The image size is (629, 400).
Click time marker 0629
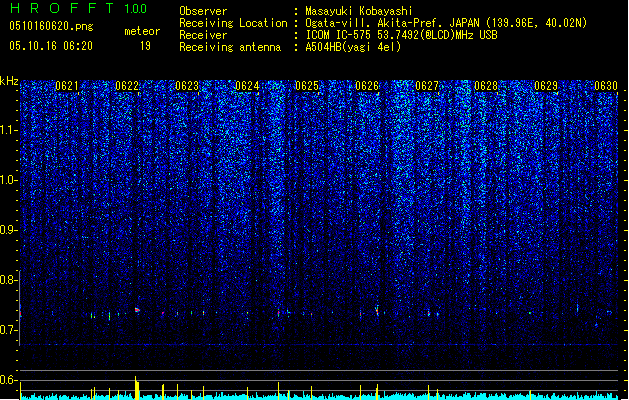point(546,86)
